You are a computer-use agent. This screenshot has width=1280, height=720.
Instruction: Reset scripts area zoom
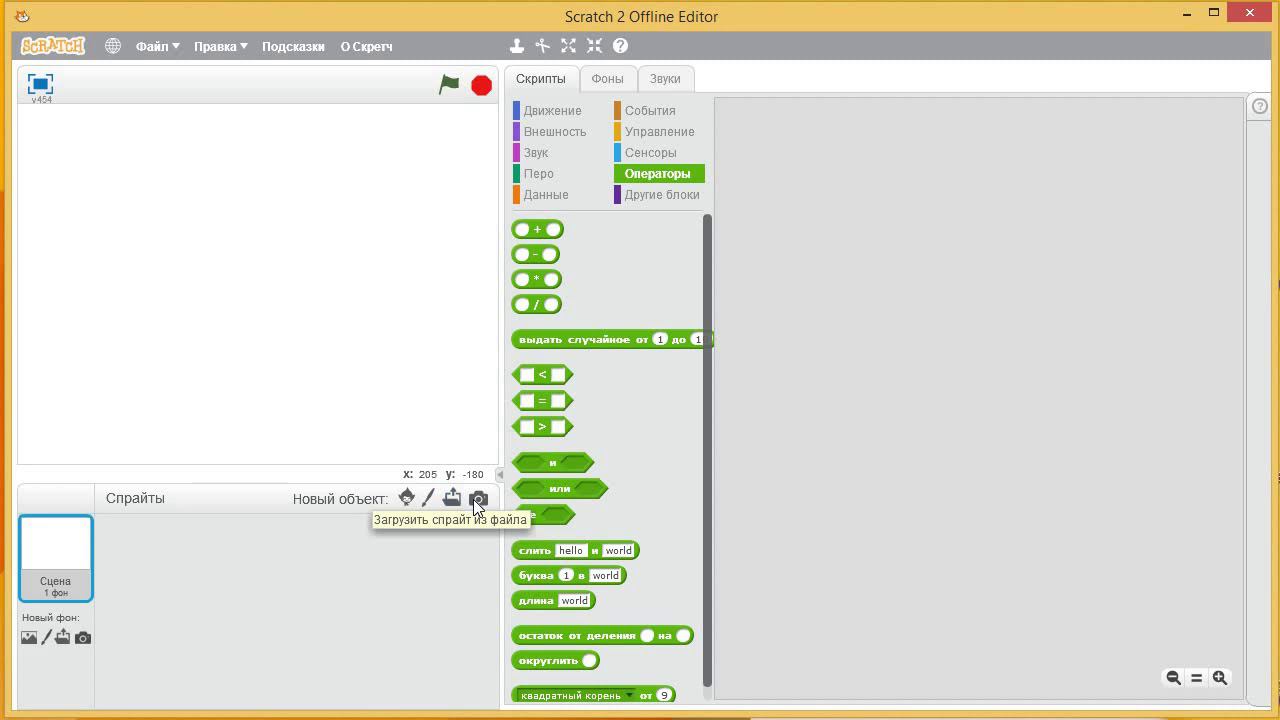point(1196,677)
